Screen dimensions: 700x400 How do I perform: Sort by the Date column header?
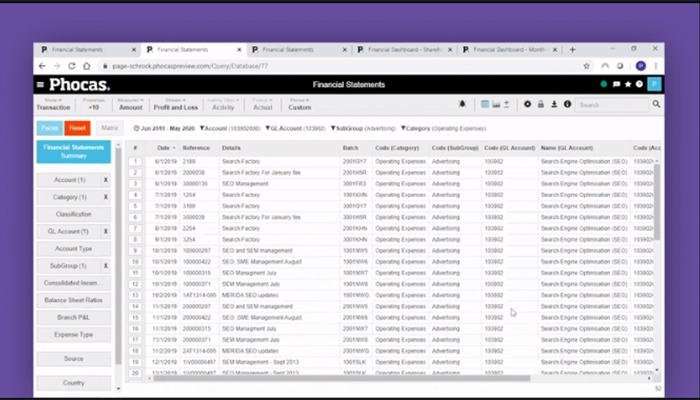coord(163,148)
